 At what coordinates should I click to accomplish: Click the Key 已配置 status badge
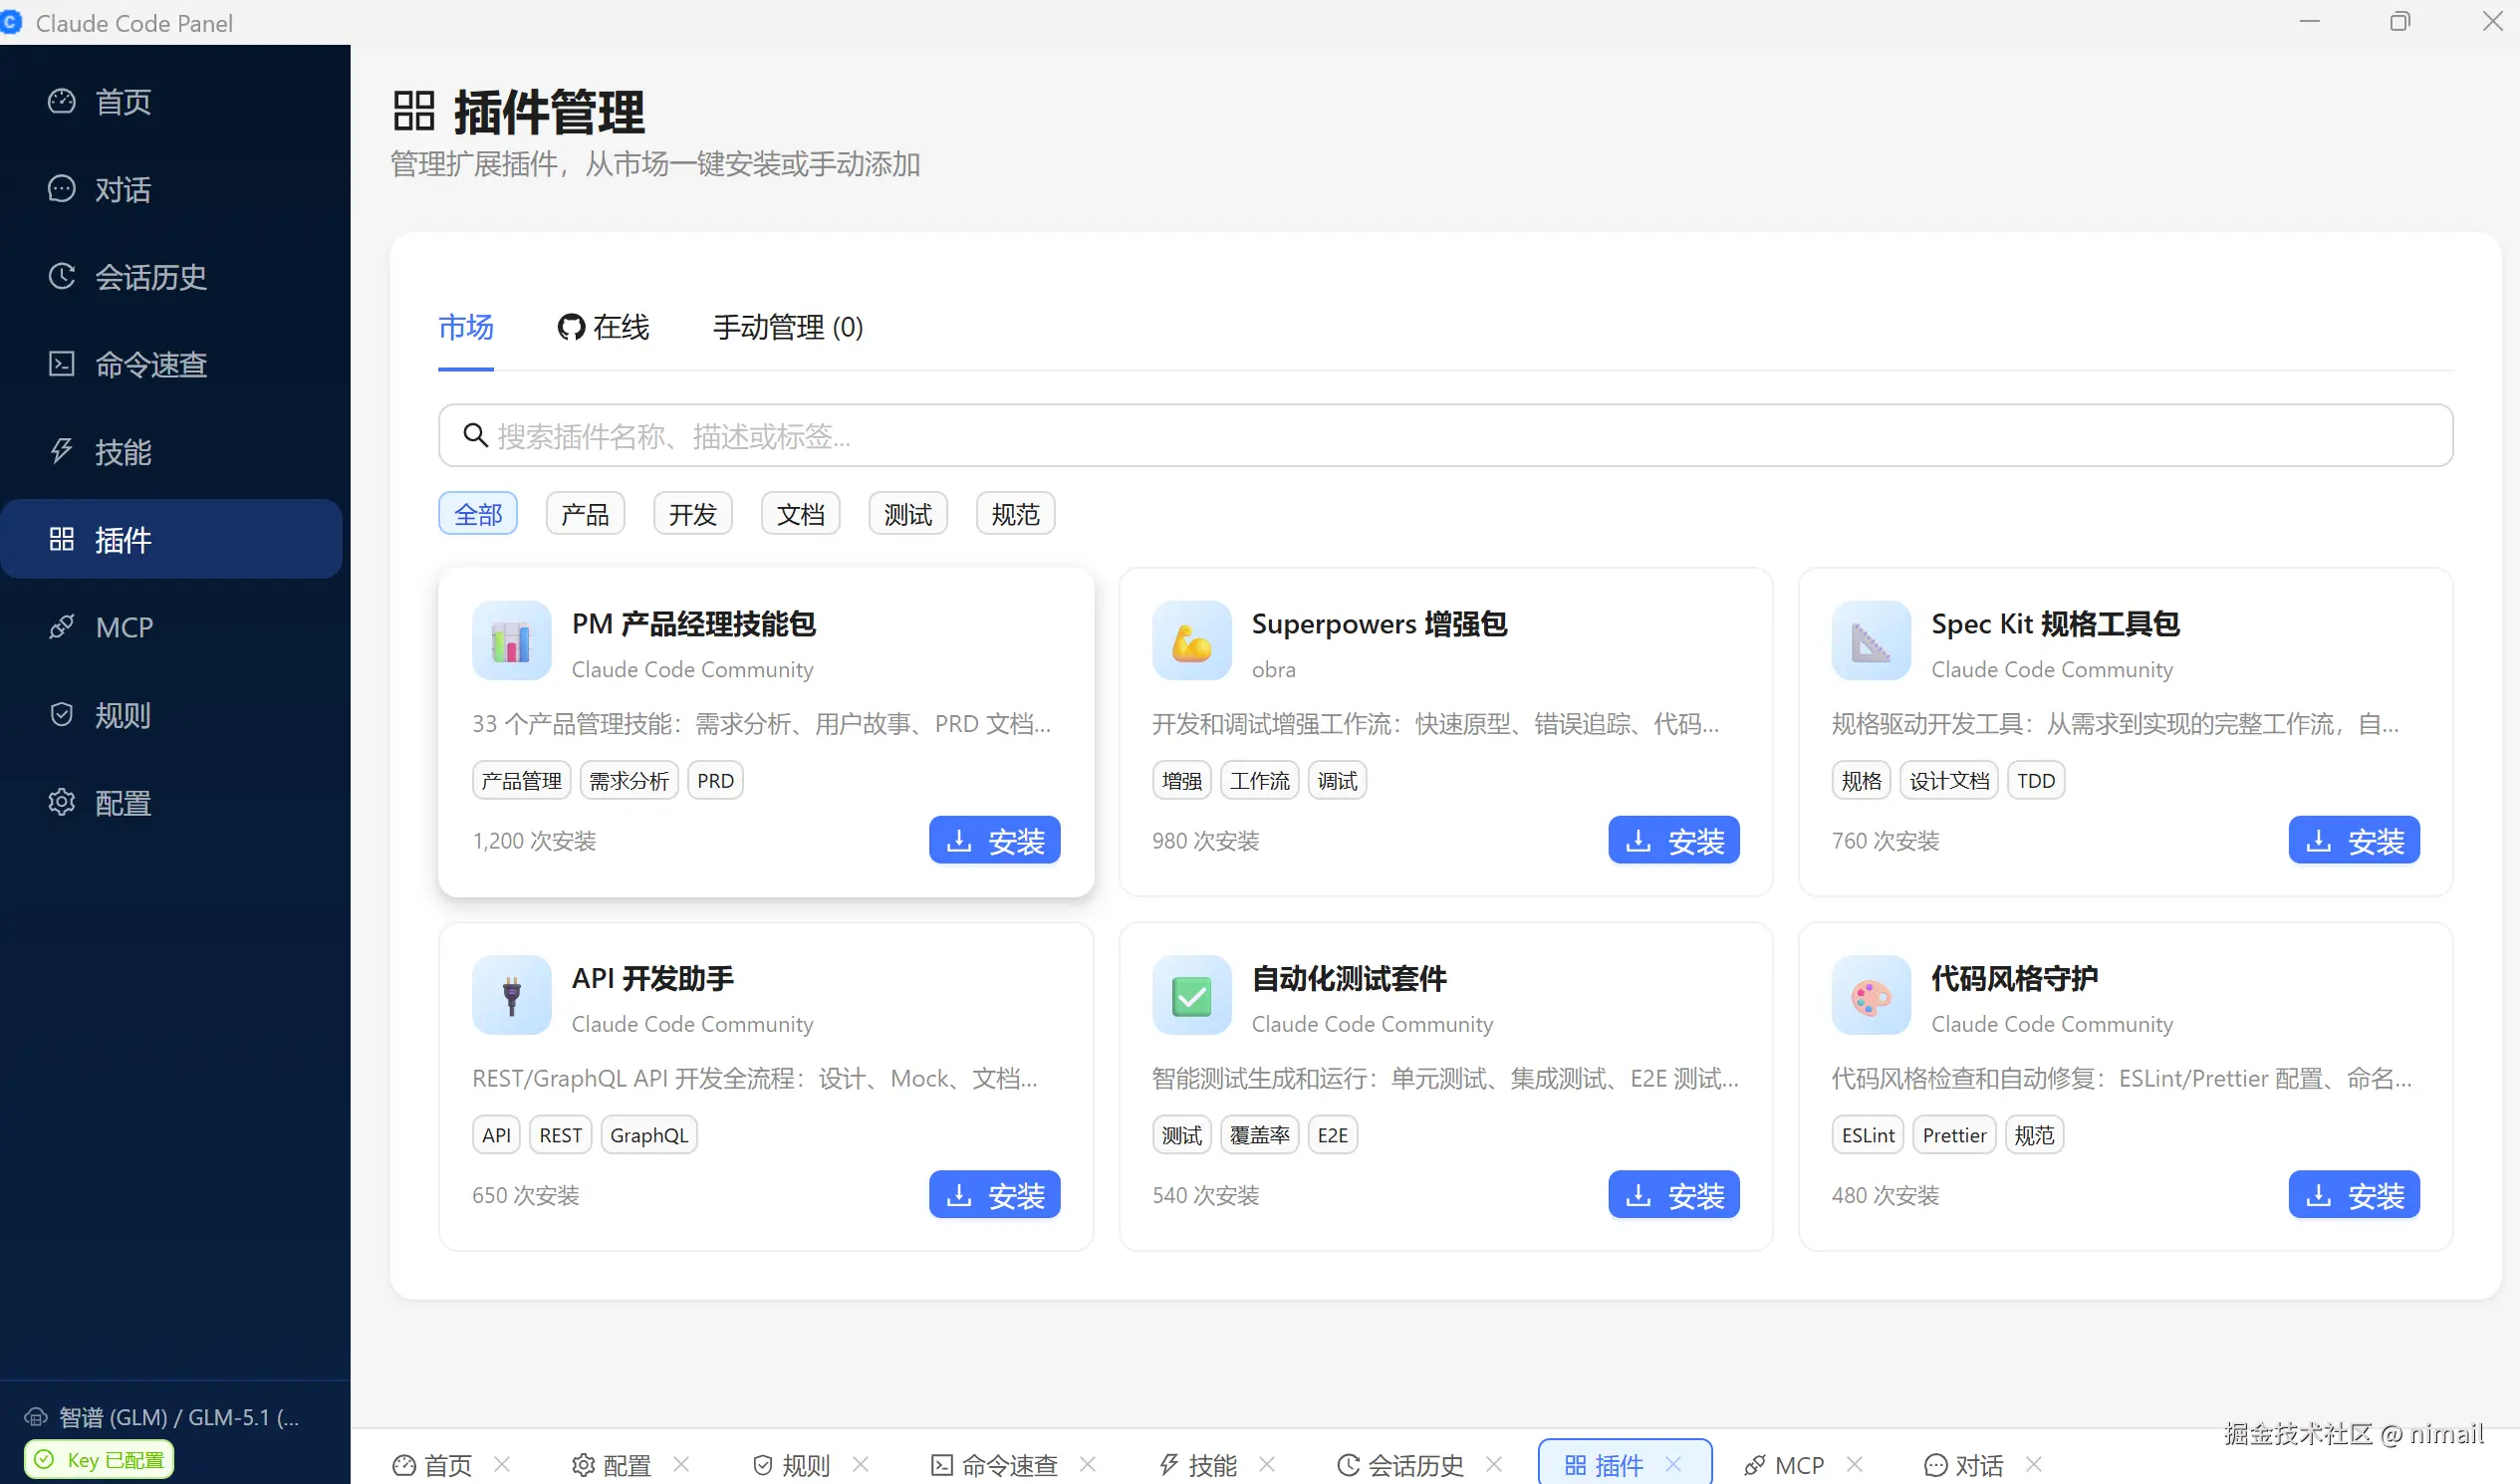[x=97, y=1458]
